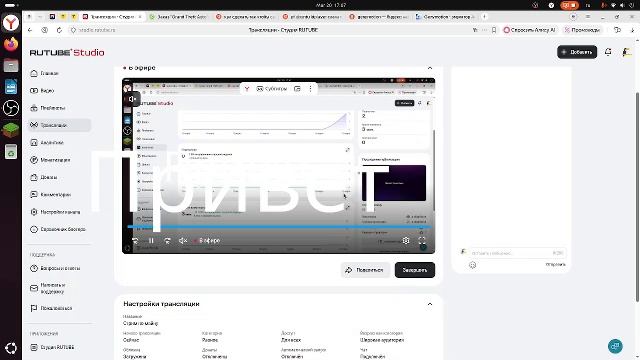Switch to the sixth browser tab
640x360 pixels.
pos(446,17)
